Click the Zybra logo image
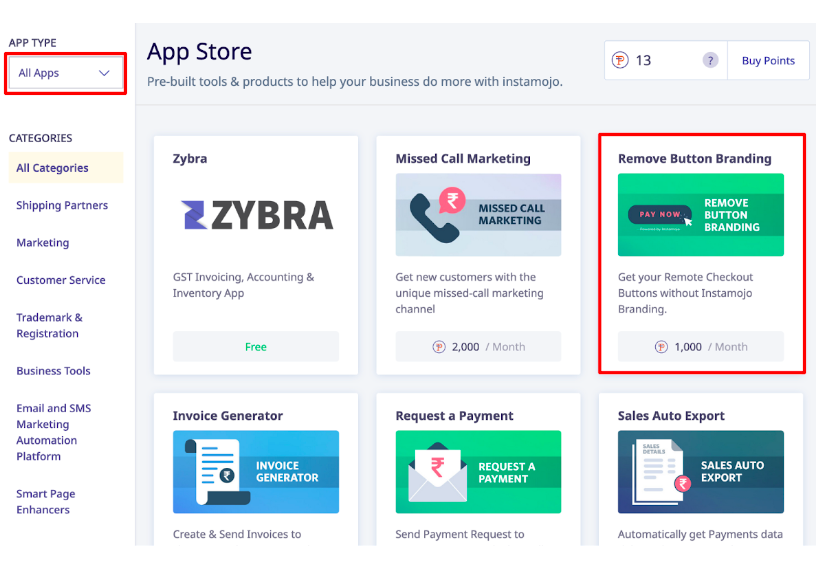This screenshot has height=573, width=817. (256, 215)
